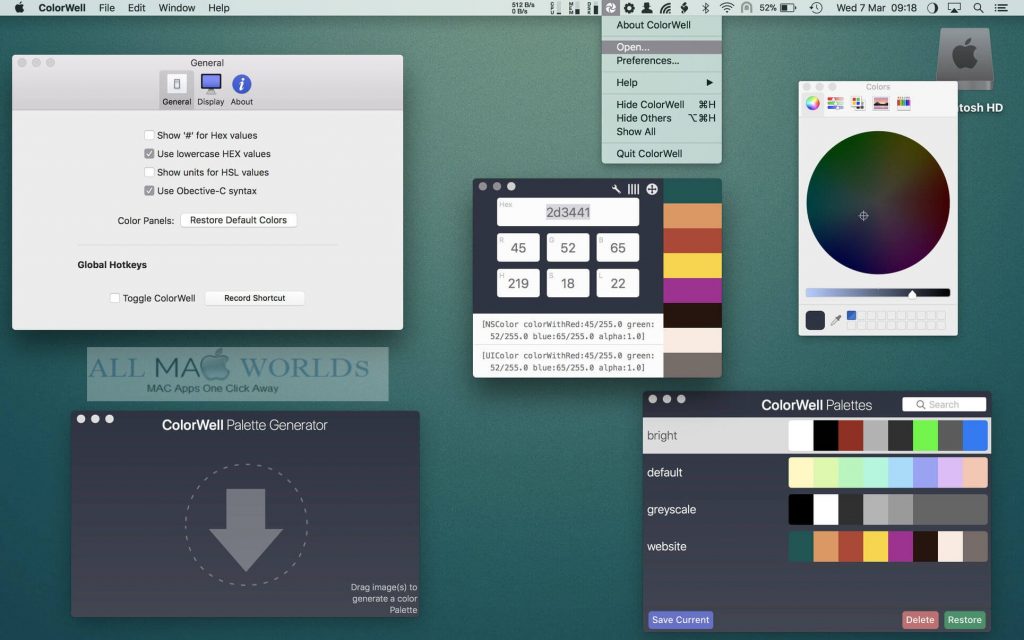Image resolution: width=1024 pixels, height=640 pixels.
Task: Click the red Delete button in Palettes
Action: tap(920, 620)
